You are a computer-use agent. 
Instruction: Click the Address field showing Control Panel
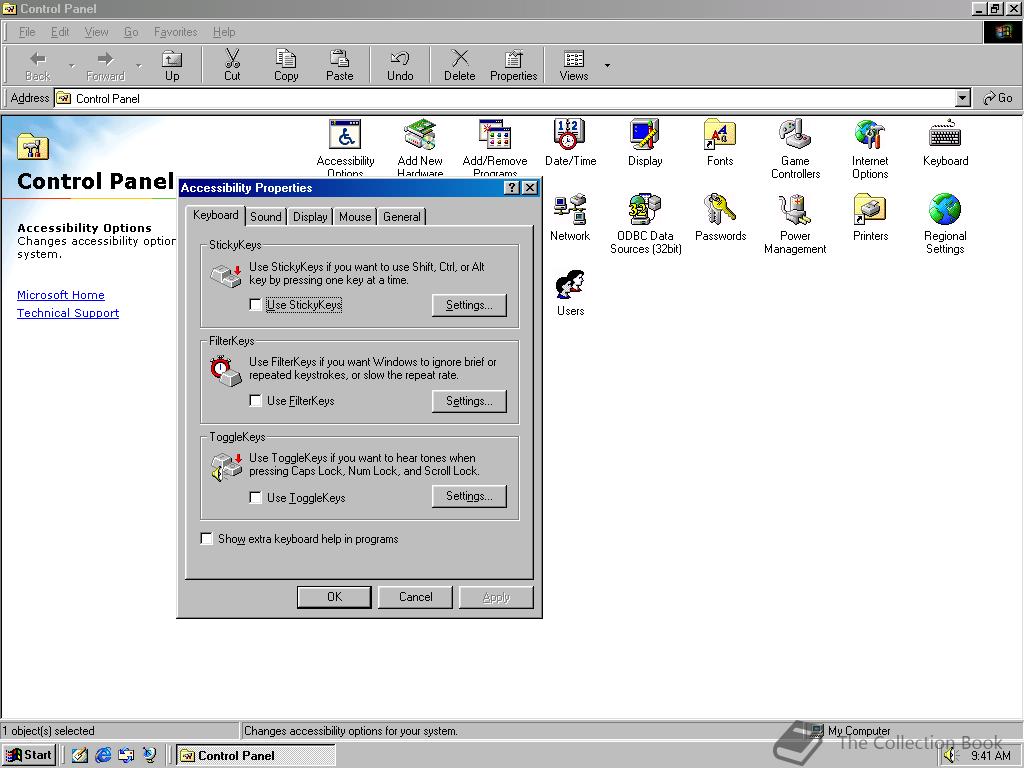[505, 99]
